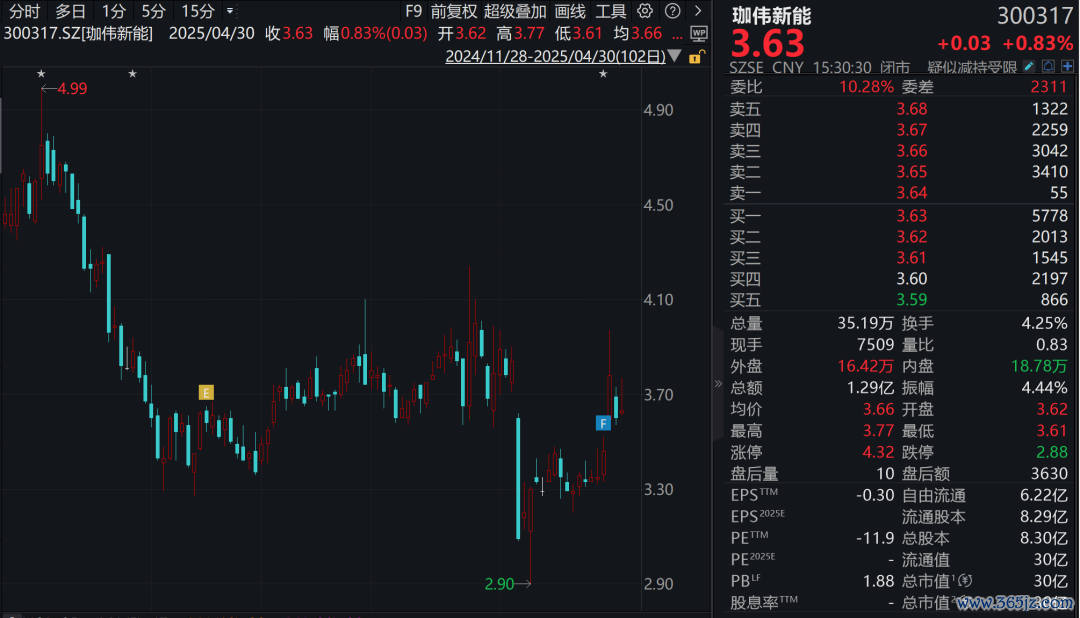Click the 跌停 price 2.88

pyautogui.click(x=1052, y=453)
